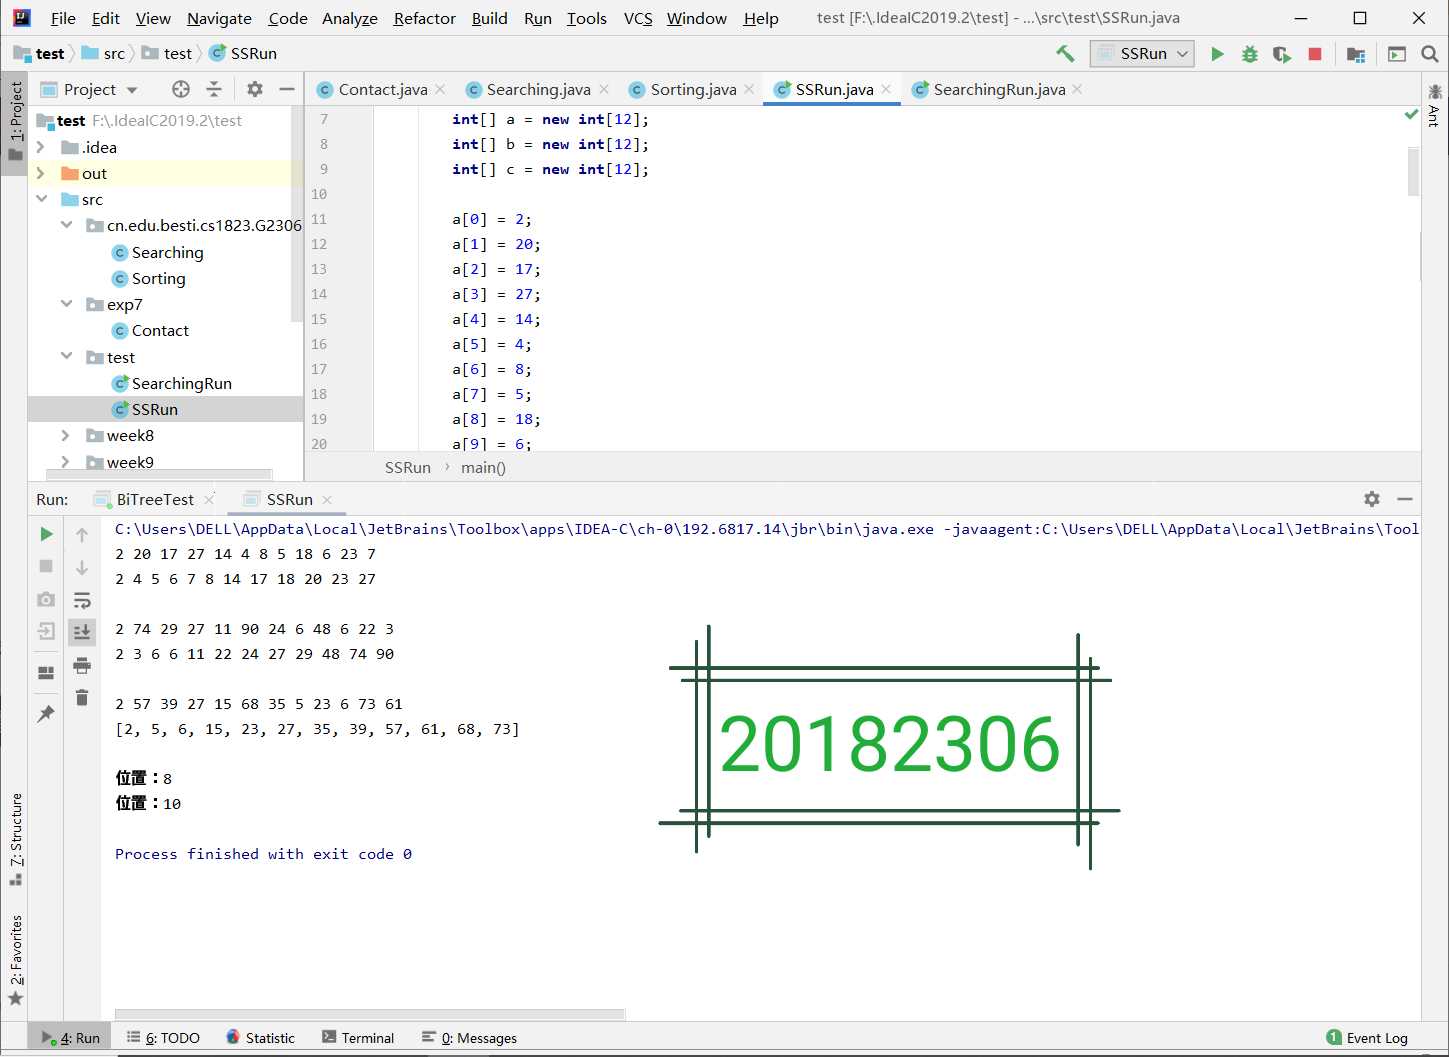This screenshot has width=1449, height=1057.
Task: Restore layout icon in Run panel
Action: [x=46, y=673]
